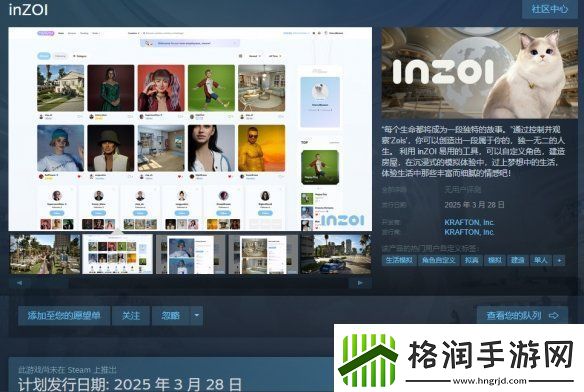This screenshot has height=392, width=584.
Task: Open the KRAFTON, Inc. developer link
Action: [469, 222]
